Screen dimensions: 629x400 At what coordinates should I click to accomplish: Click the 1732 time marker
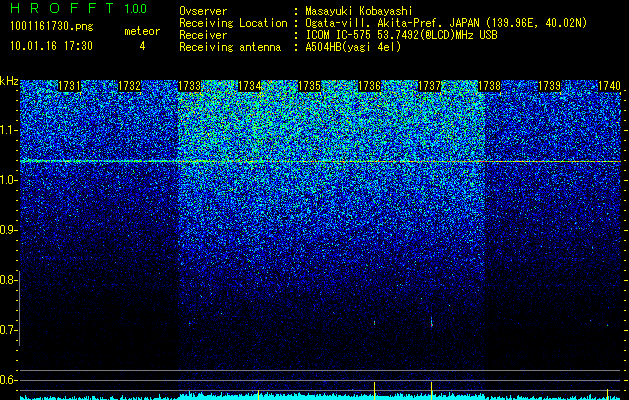pyautogui.click(x=130, y=86)
